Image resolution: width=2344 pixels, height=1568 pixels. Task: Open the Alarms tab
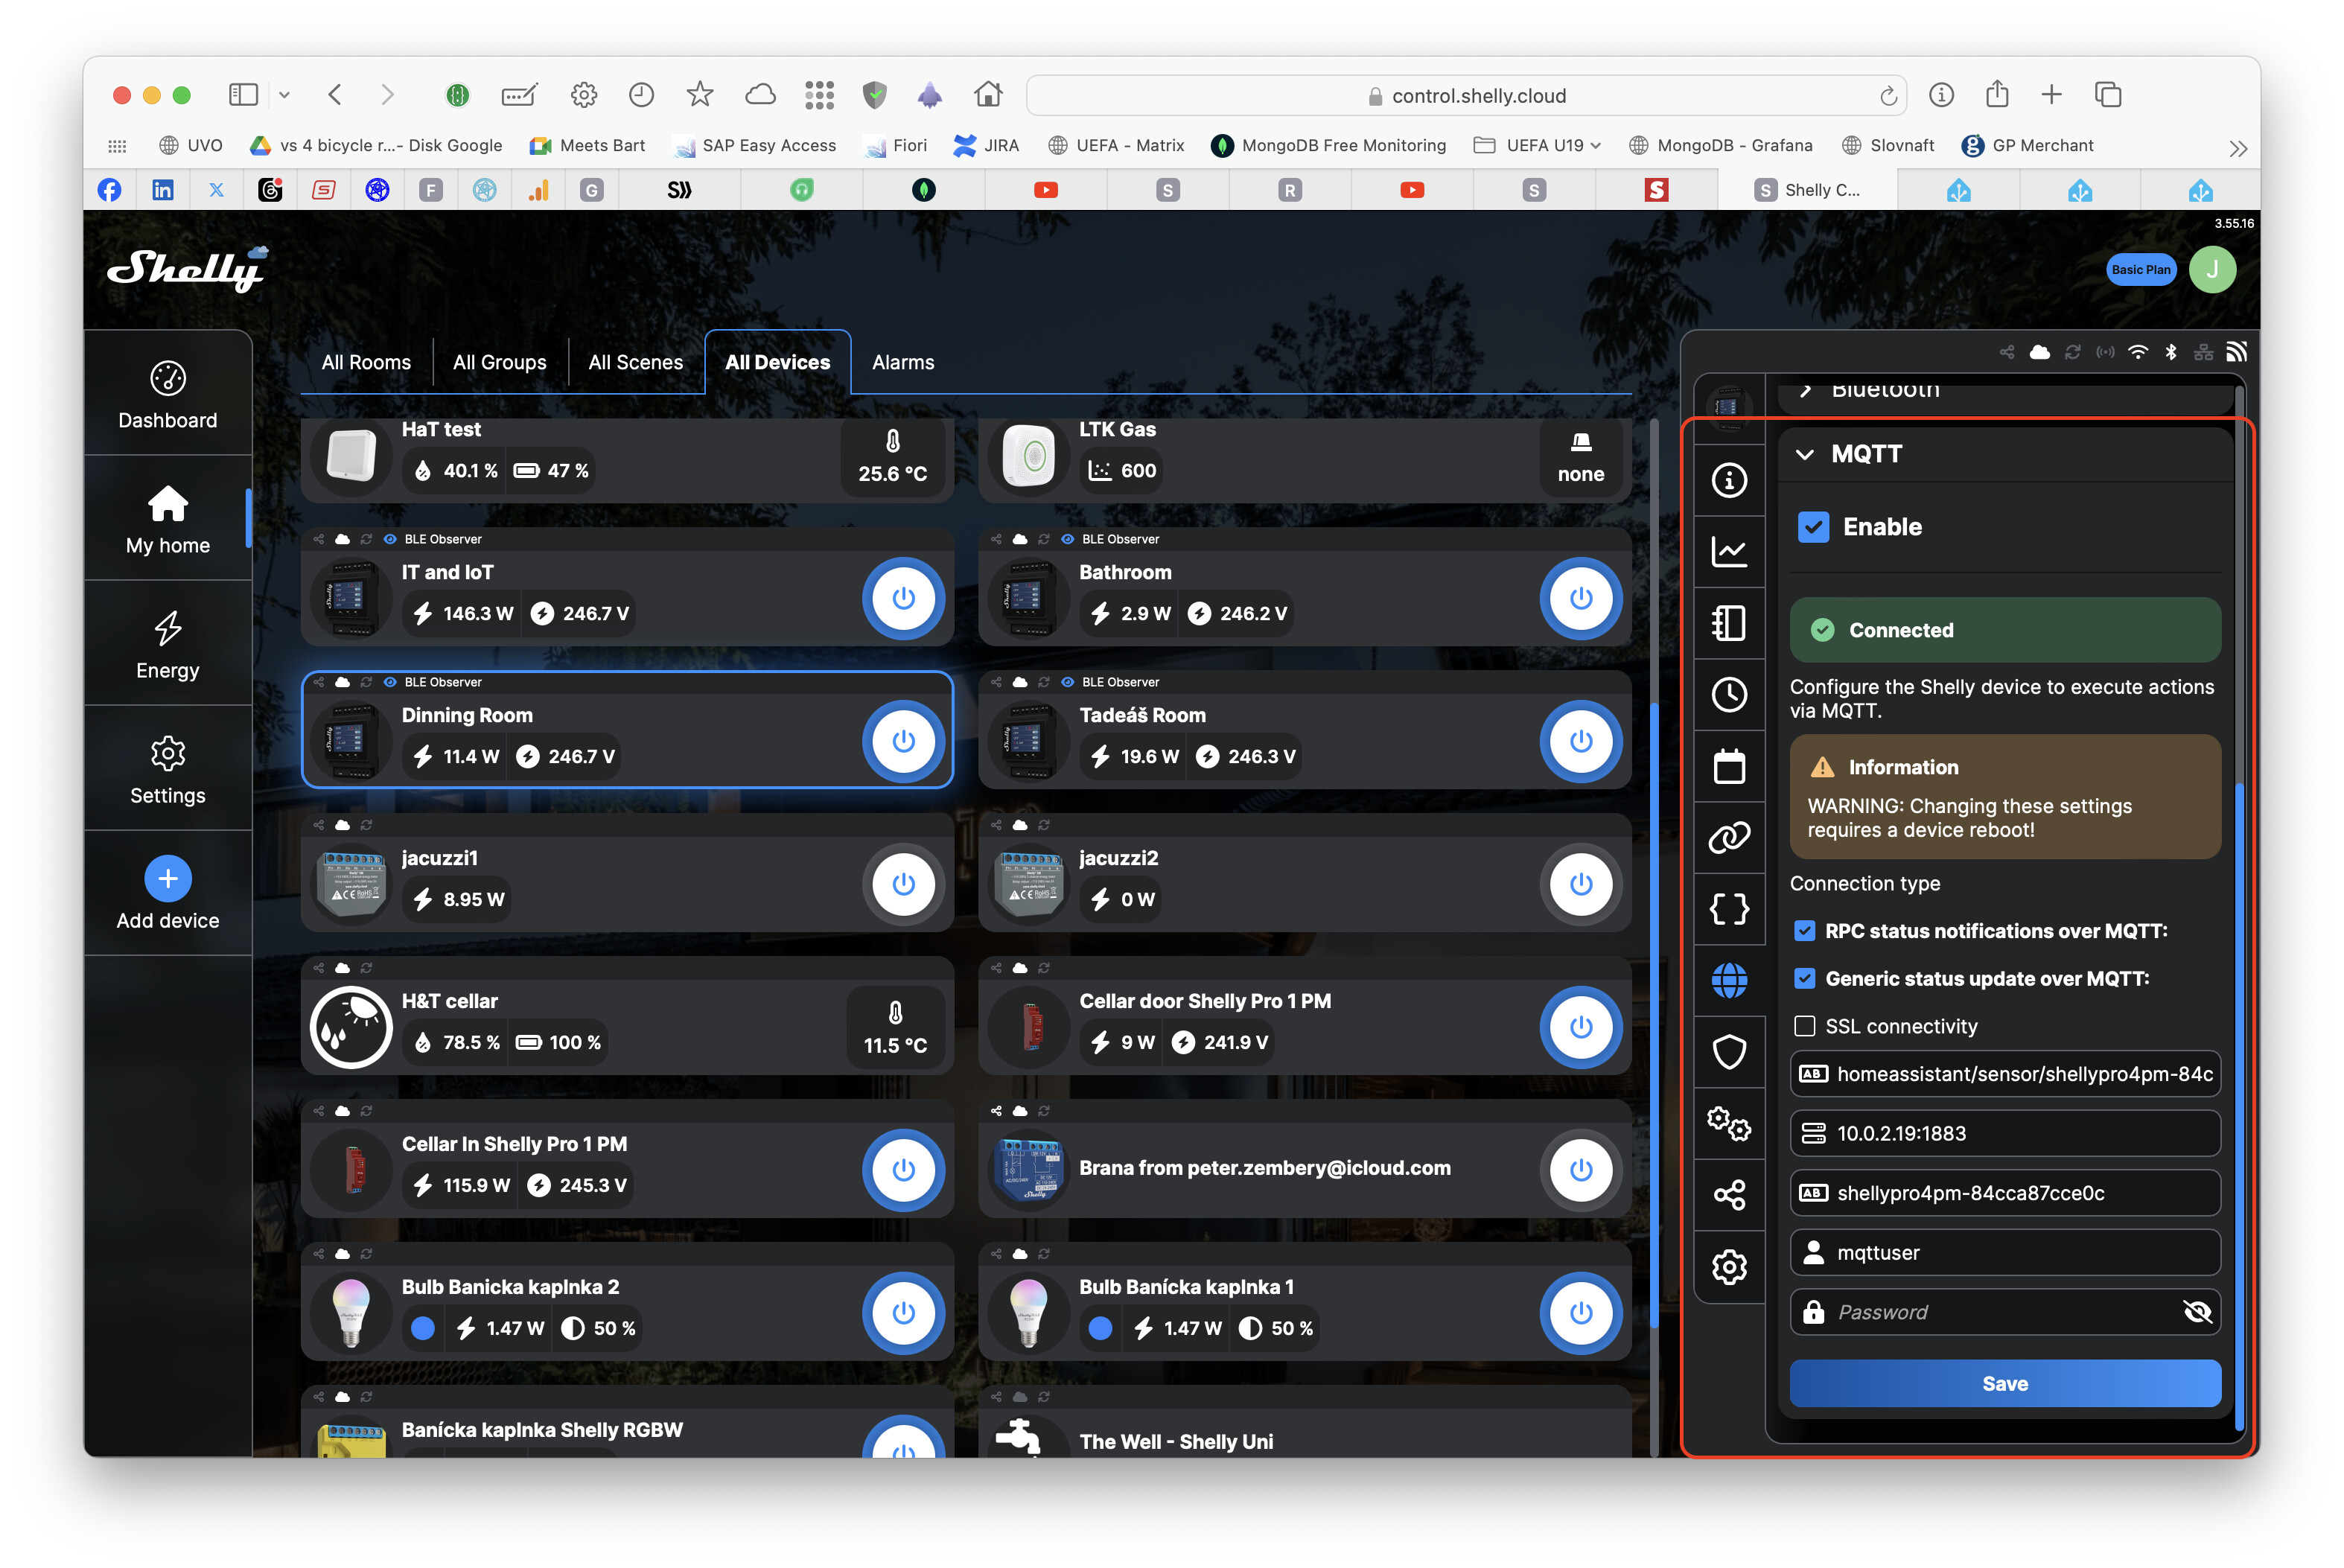(902, 362)
